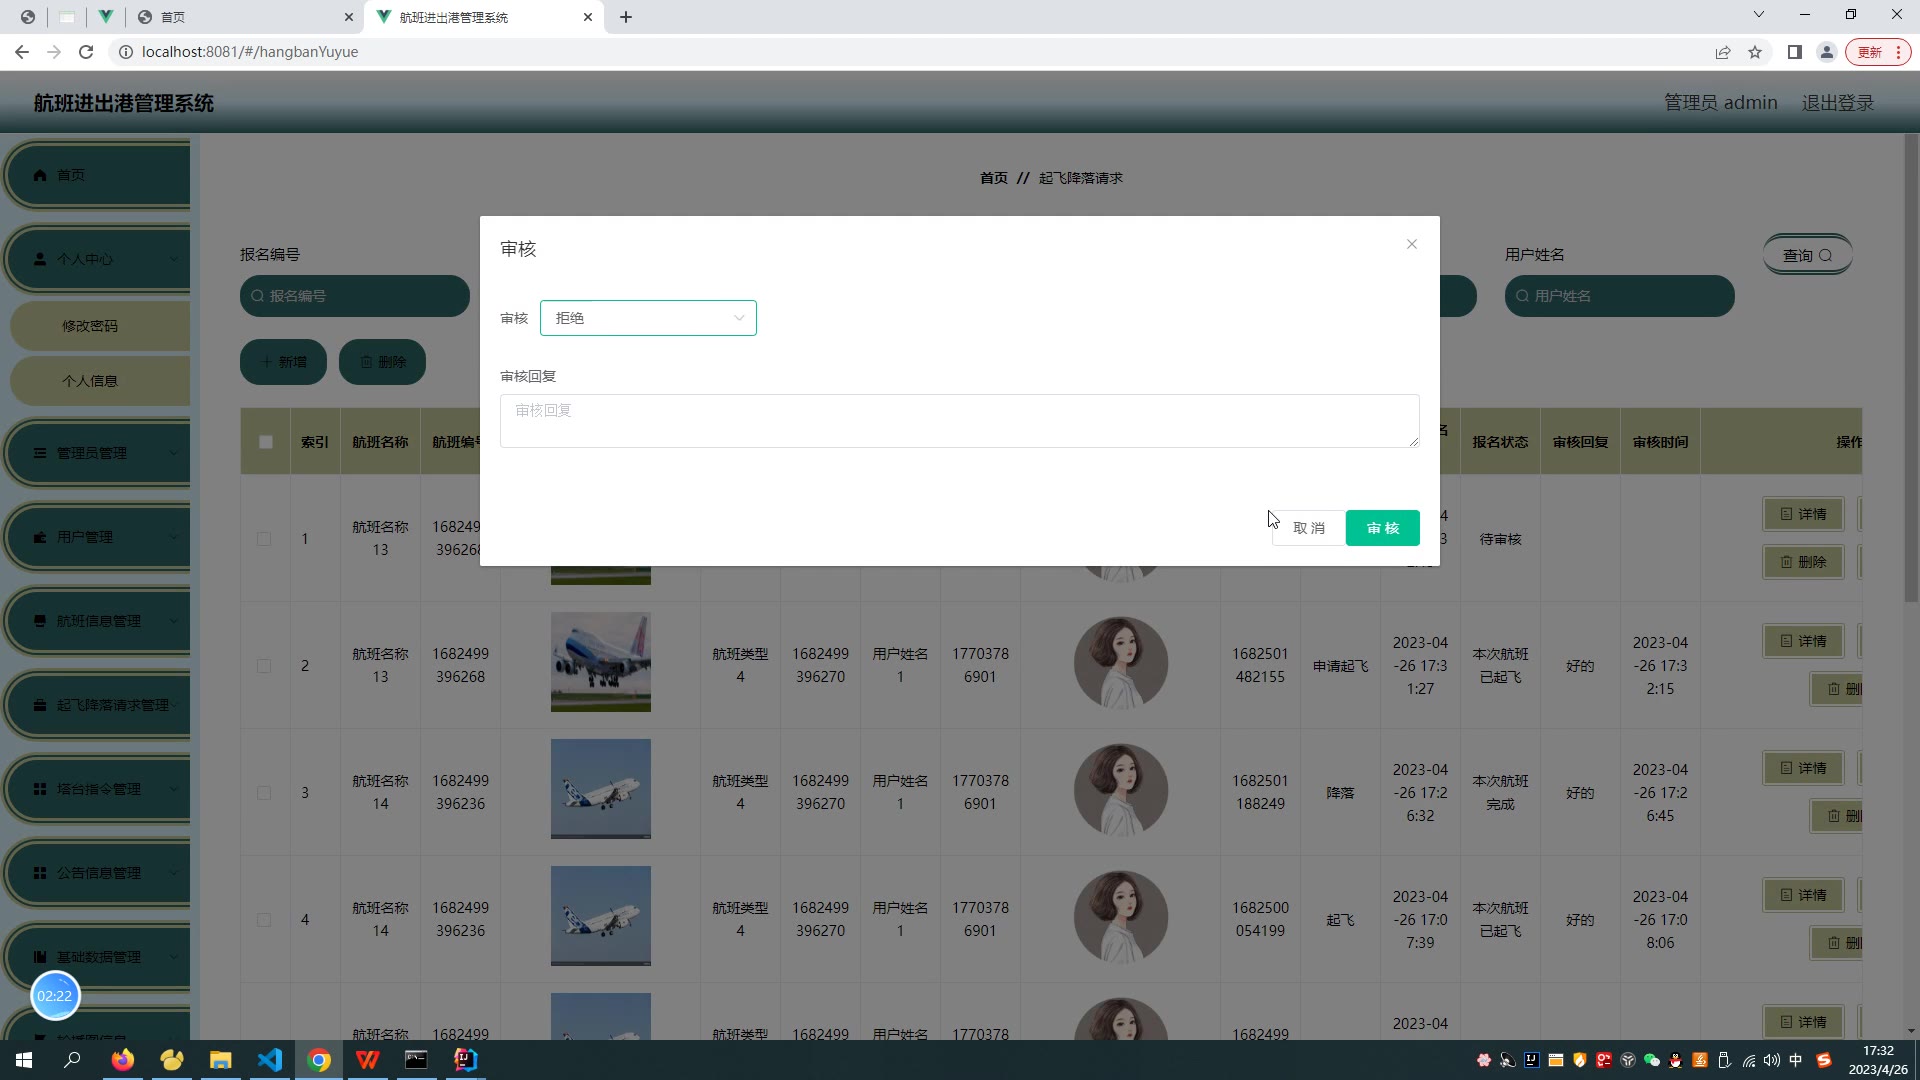The width and height of the screenshot is (1920, 1080).
Task: Click the 退出登录 link
Action: [1838, 103]
